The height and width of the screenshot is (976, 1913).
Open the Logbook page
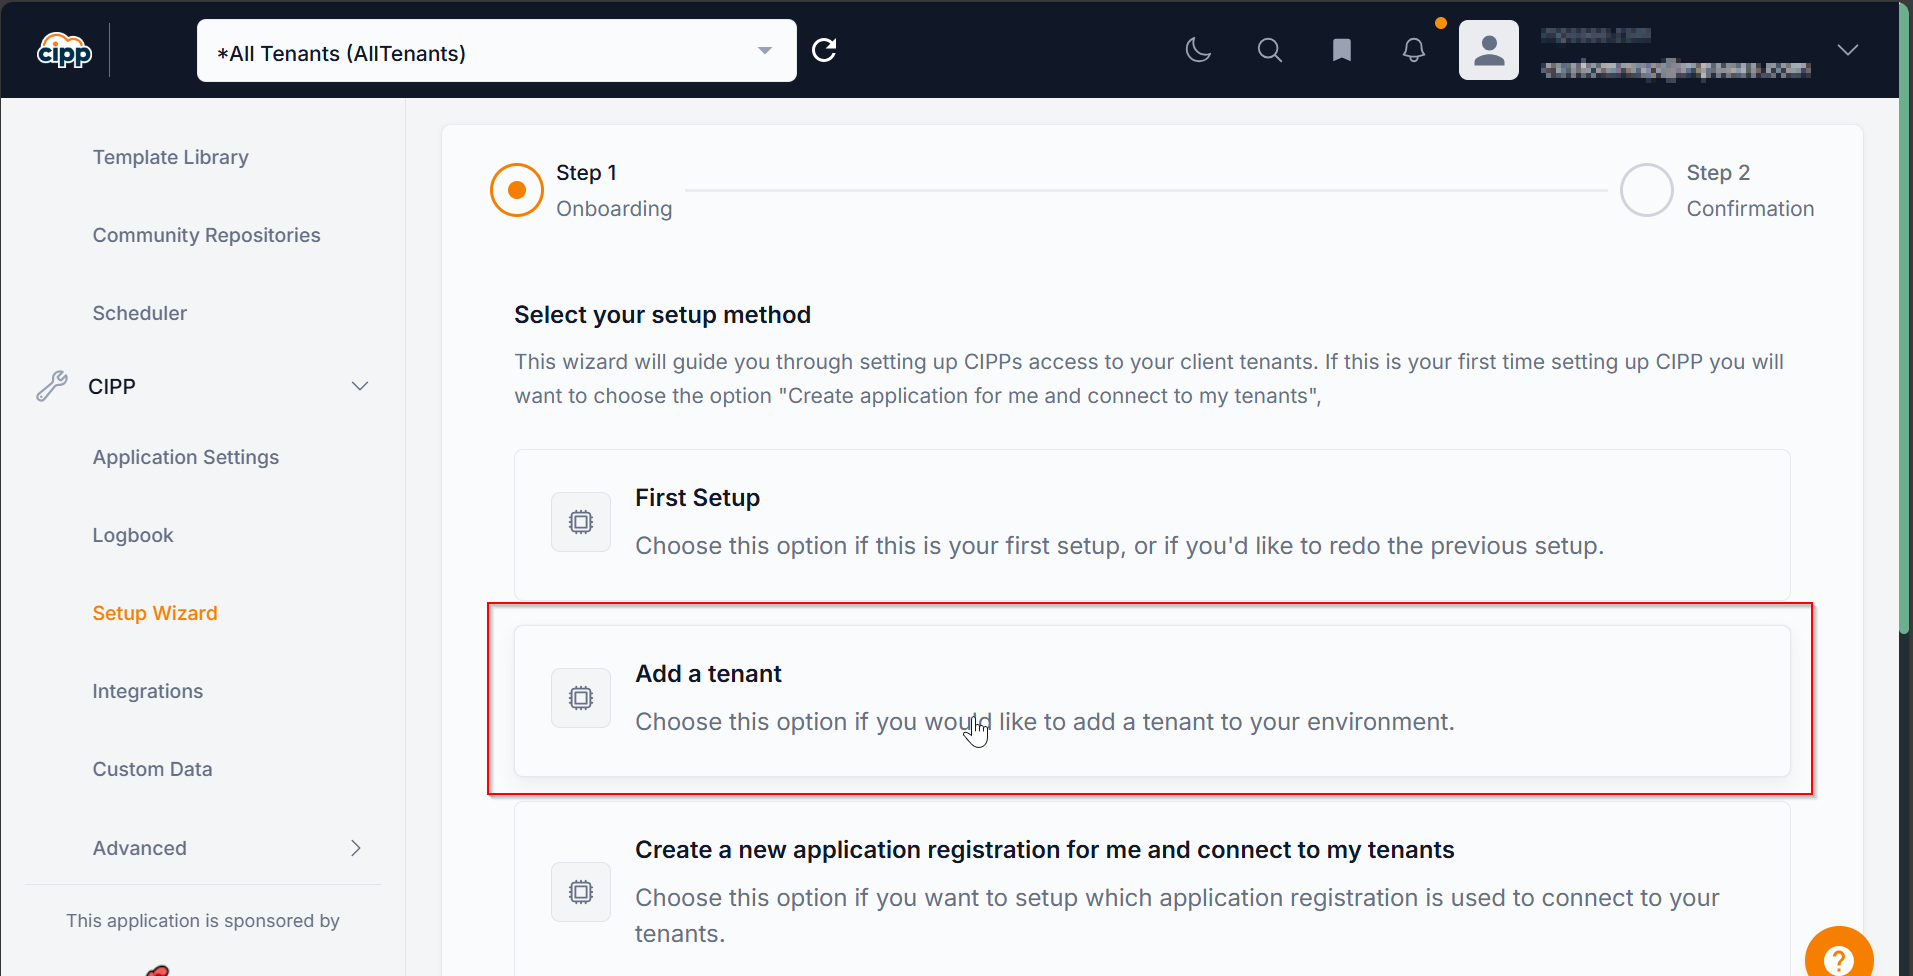133,535
